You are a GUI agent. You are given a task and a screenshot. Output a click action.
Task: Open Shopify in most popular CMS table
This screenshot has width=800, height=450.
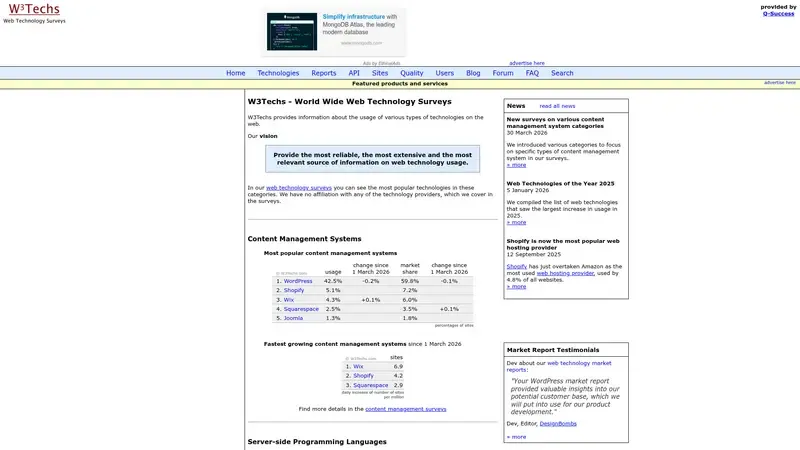[x=294, y=290]
